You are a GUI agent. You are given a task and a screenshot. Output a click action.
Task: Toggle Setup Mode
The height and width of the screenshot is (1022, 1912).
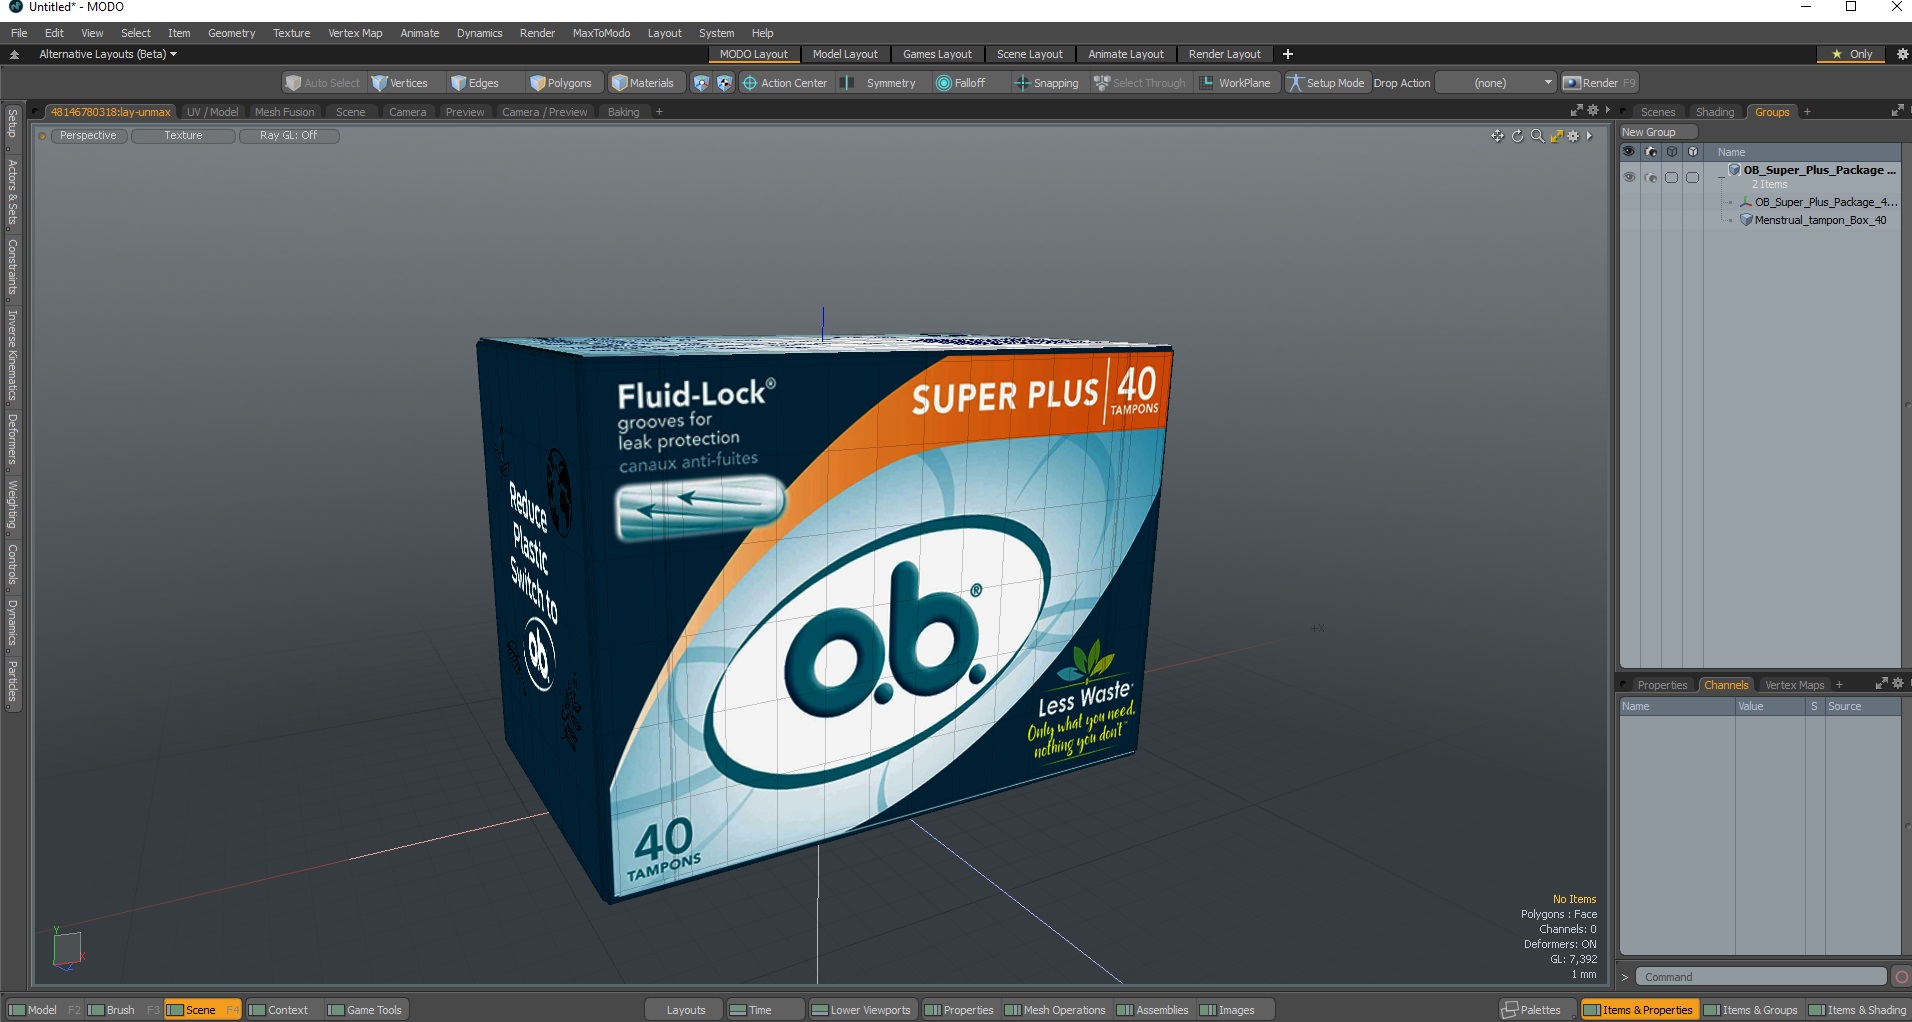pos(1326,83)
